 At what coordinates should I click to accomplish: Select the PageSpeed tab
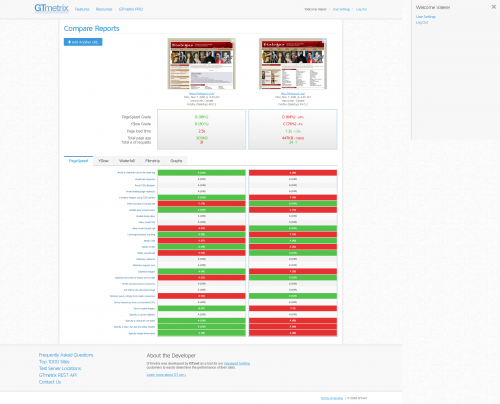pos(78,161)
